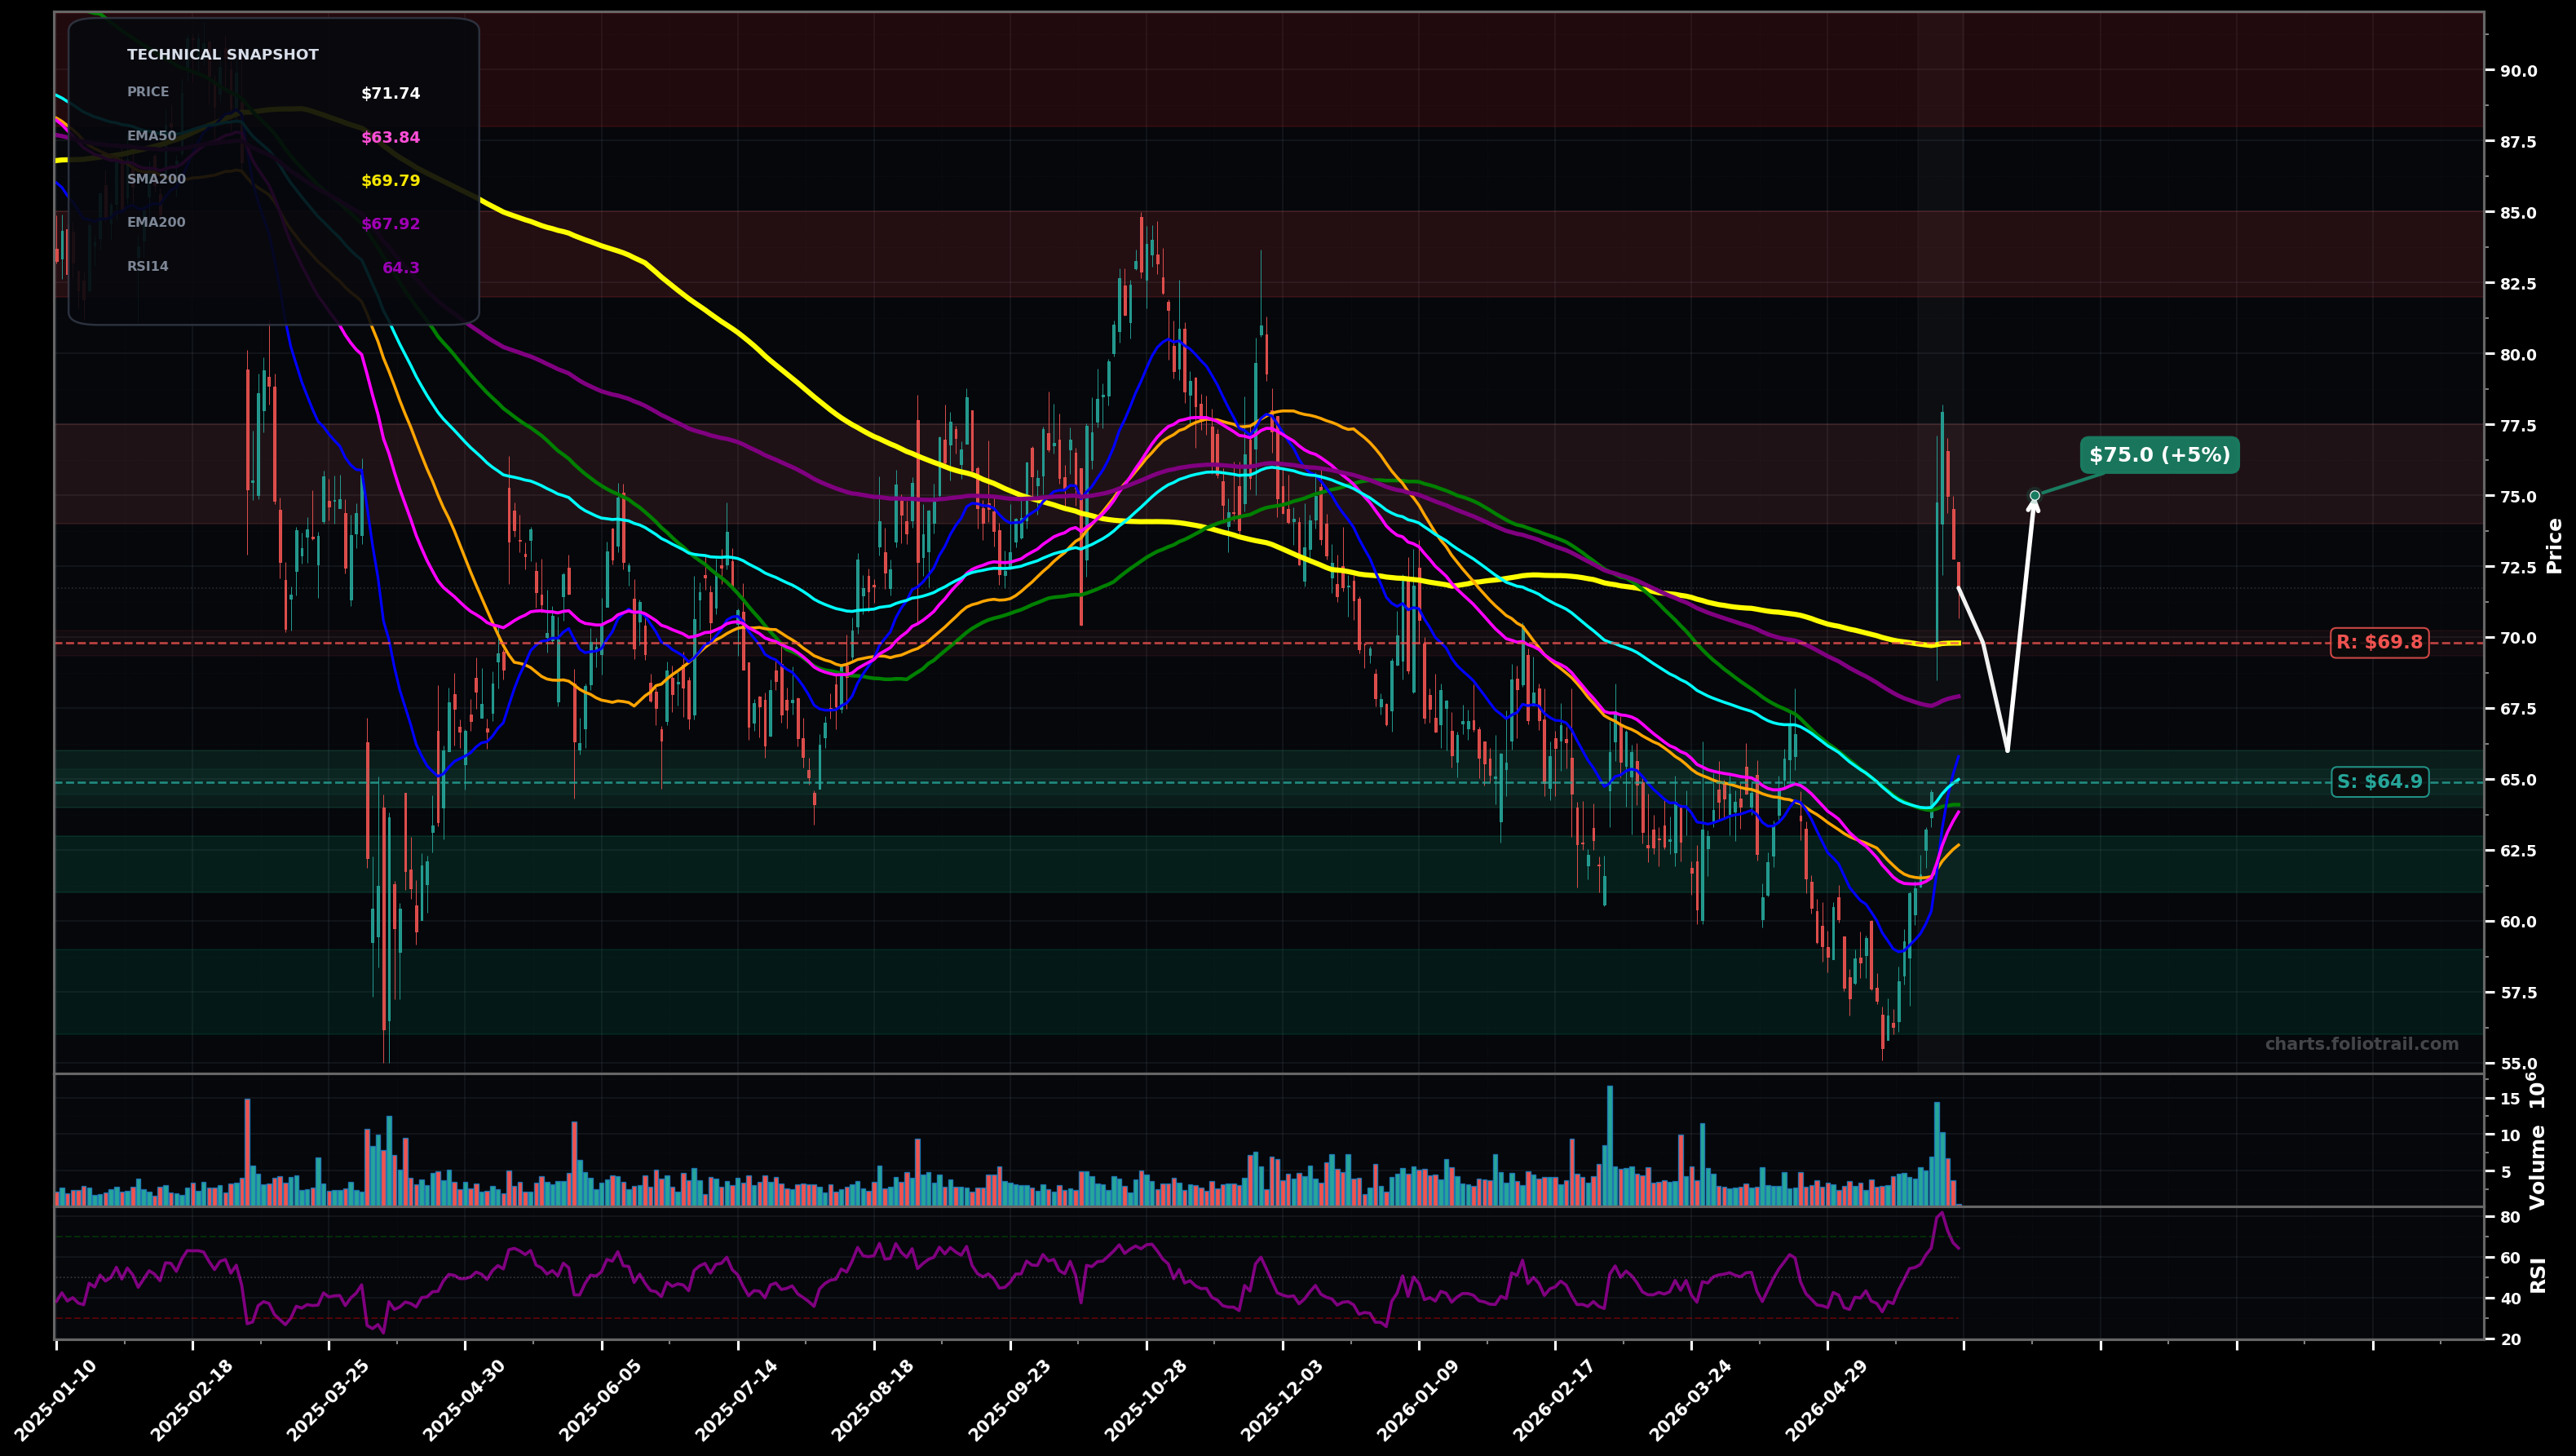Click the 55.0 price axis tick
This screenshot has width=2576, height=1456.
click(2518, 1064)
